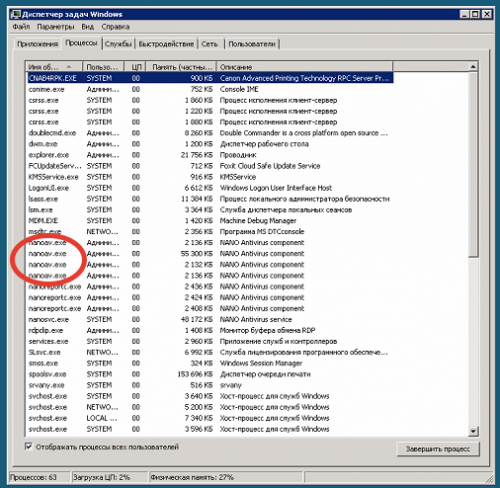Switch to the Приложения tab

38,44
